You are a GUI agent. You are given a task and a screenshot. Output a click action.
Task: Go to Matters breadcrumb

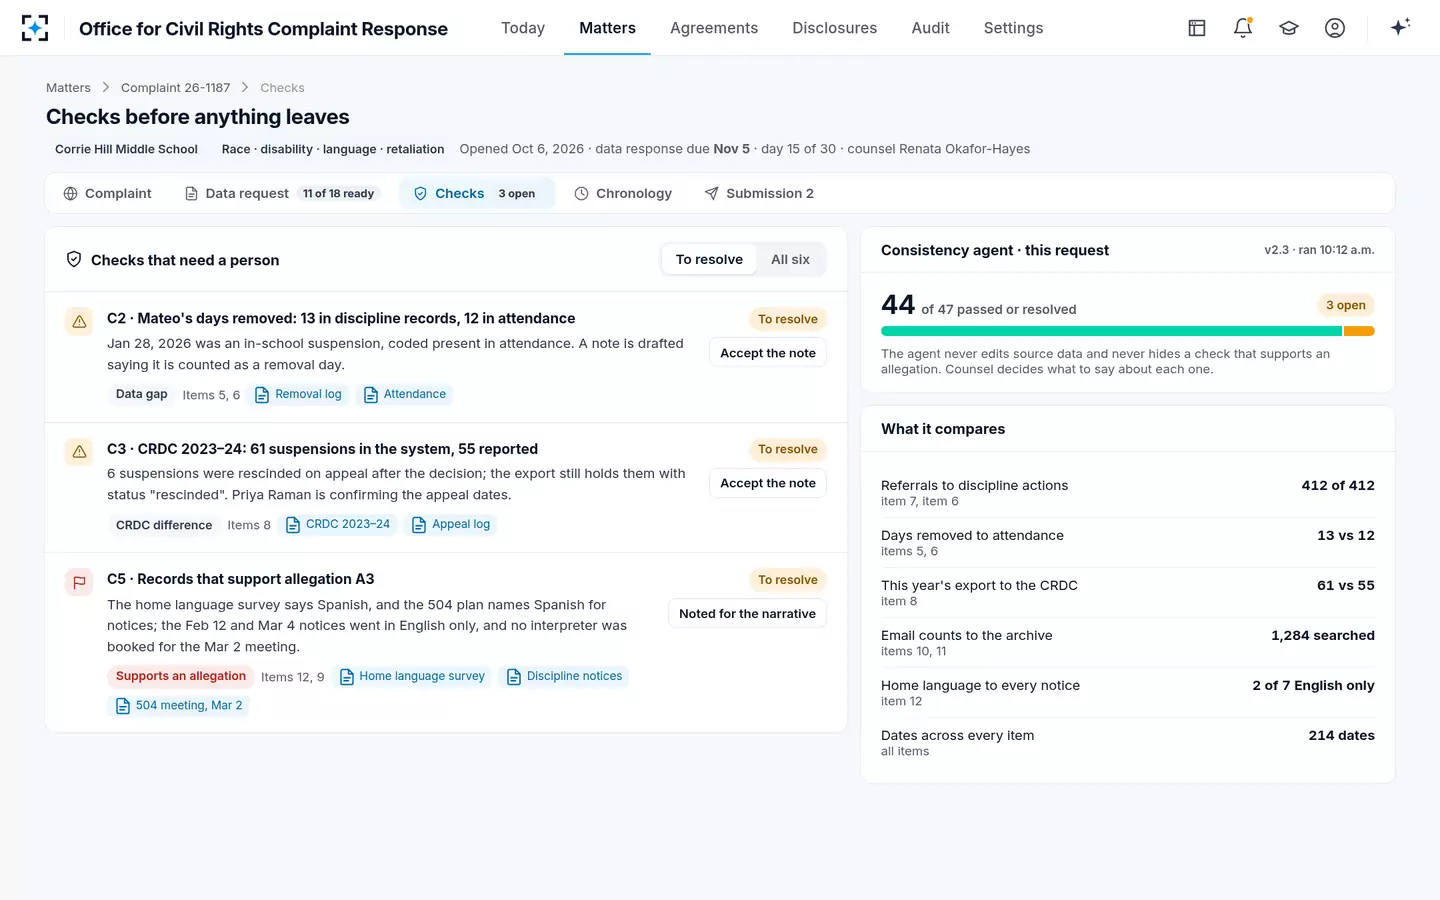pyautogui.click(x=68, y=88)
